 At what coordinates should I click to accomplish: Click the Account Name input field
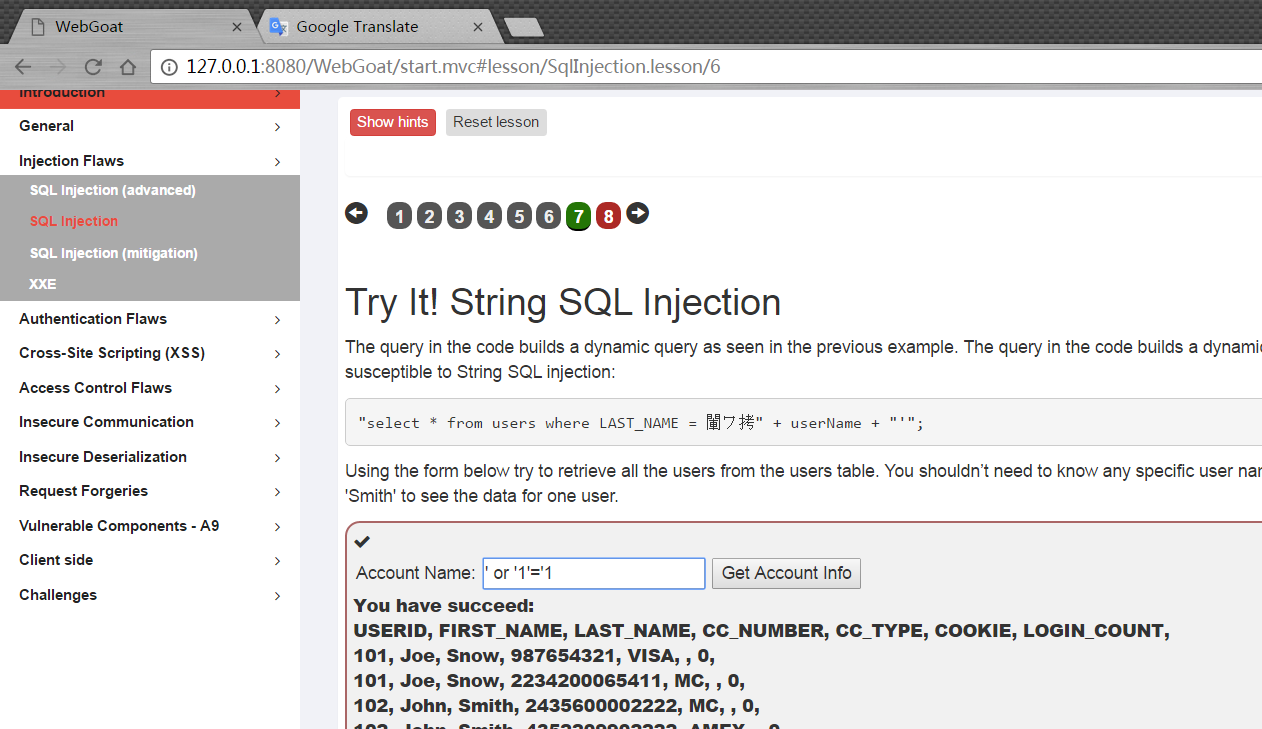[x=594, y=573]
